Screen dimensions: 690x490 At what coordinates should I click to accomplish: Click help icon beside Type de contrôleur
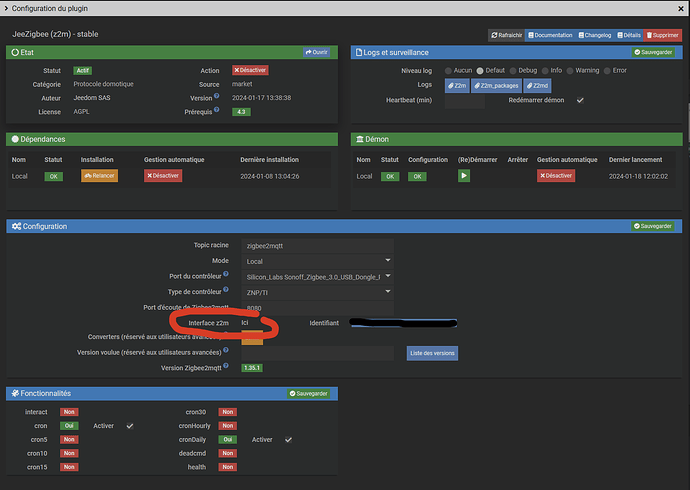226,289
